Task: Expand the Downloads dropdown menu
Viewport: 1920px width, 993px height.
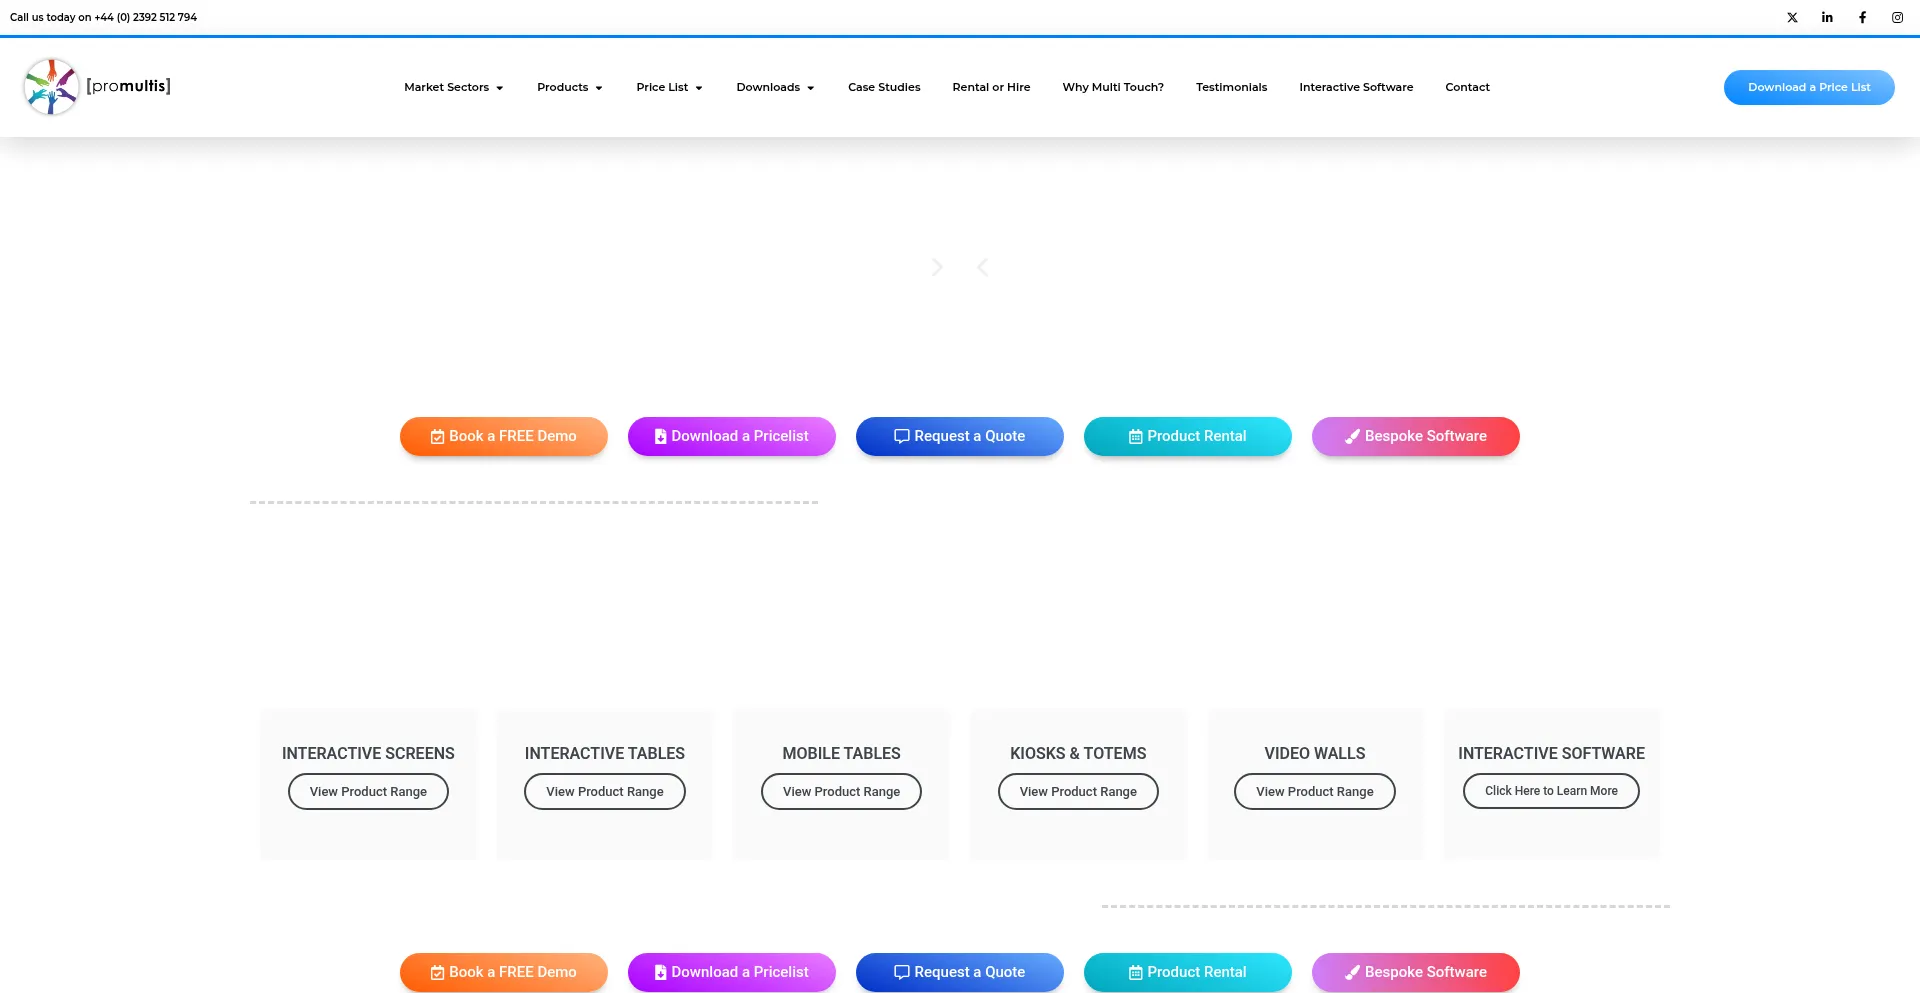Action: tap(775, 87)
